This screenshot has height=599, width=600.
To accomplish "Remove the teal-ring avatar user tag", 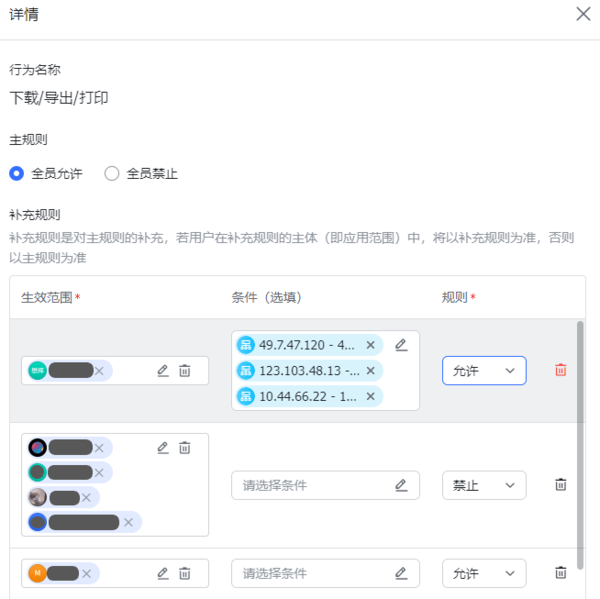I will (99, 473).
